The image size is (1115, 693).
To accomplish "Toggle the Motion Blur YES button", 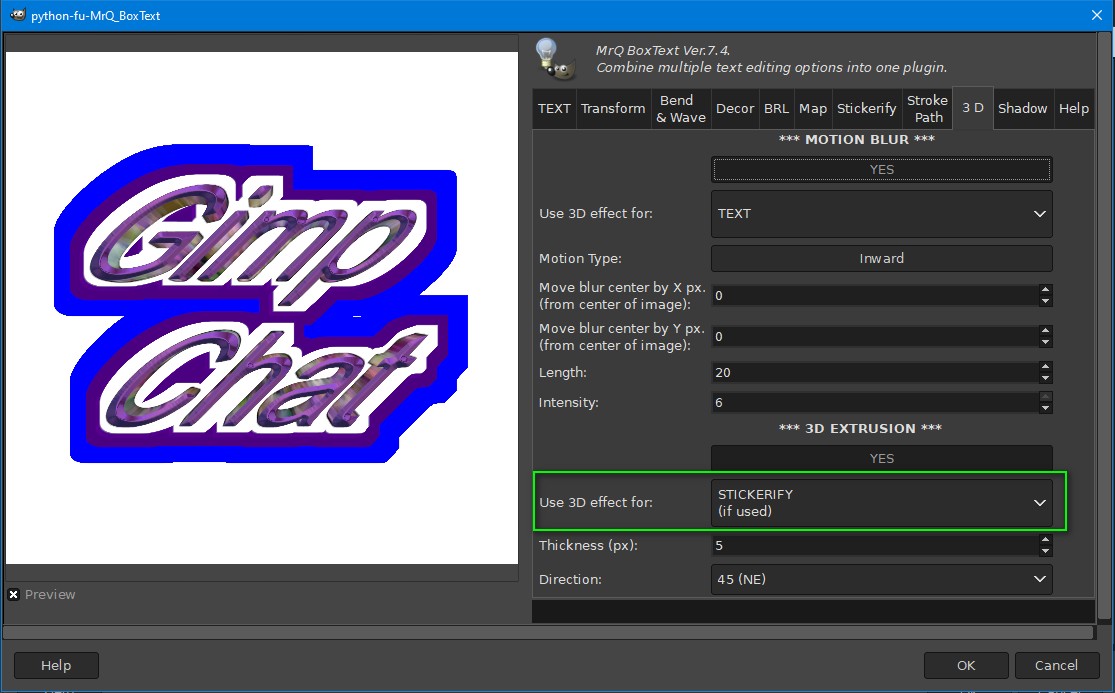I will (x=882, y=169).
